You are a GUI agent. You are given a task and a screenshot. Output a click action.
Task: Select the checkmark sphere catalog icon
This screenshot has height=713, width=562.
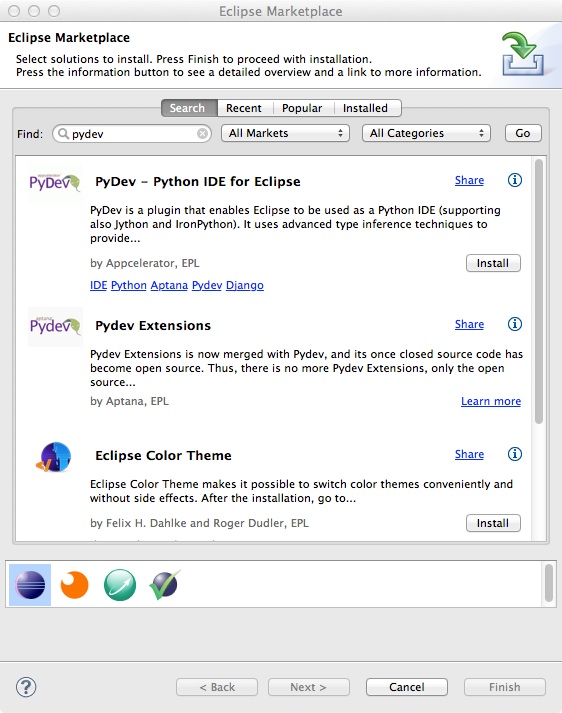pyautogui.click(x=164, y=585)
